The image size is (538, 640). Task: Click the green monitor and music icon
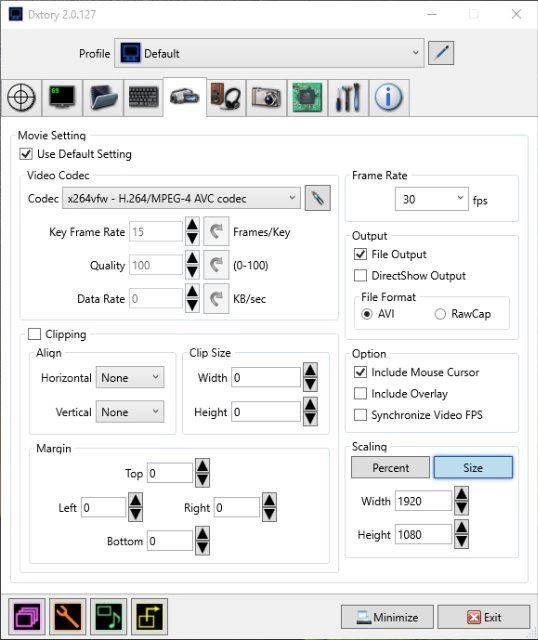pos(108,616)
